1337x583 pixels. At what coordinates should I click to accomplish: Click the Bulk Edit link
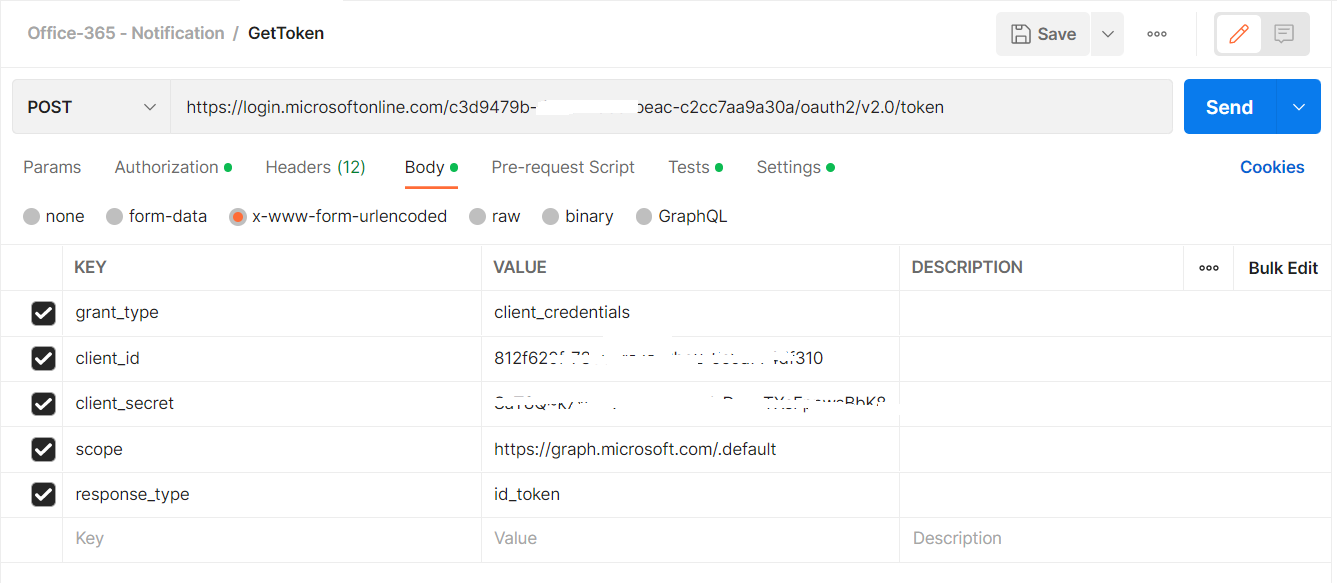pos(1283,267)
